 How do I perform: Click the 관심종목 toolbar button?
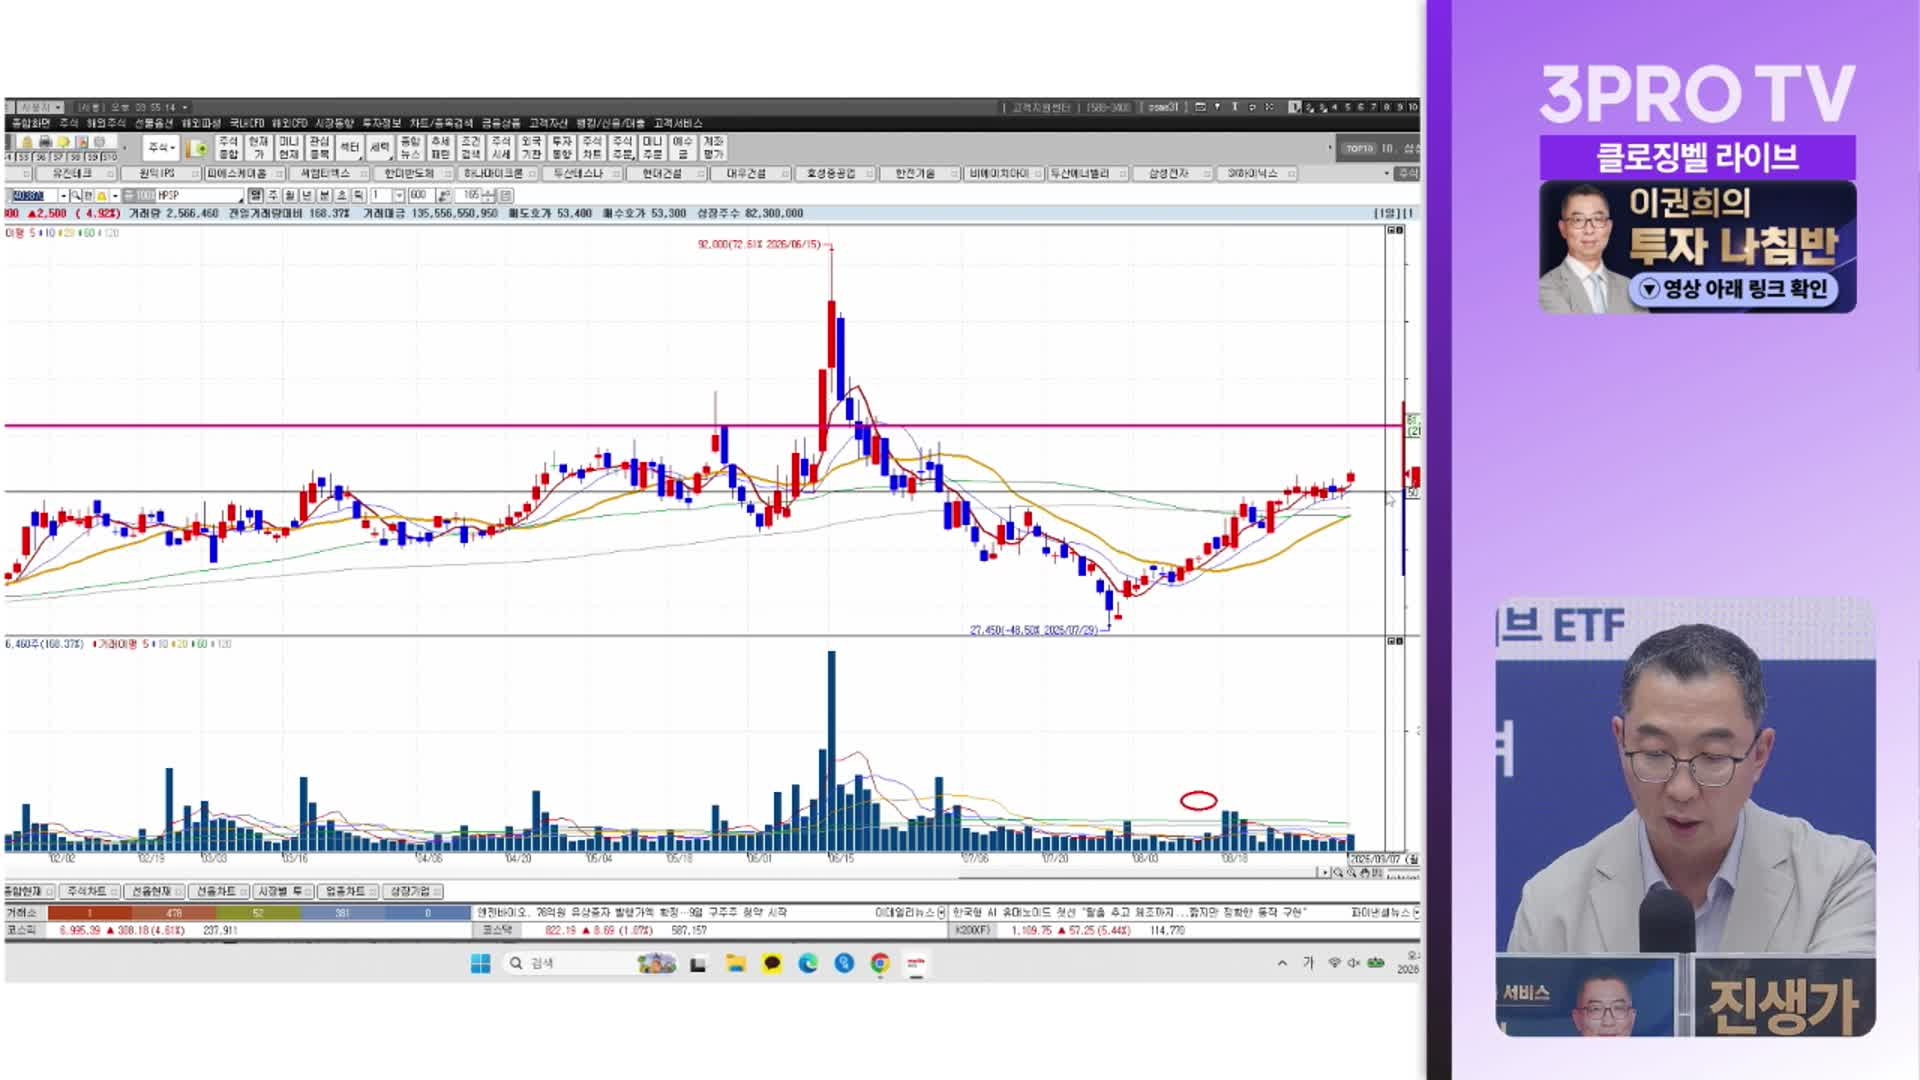[x=319, y=148]
